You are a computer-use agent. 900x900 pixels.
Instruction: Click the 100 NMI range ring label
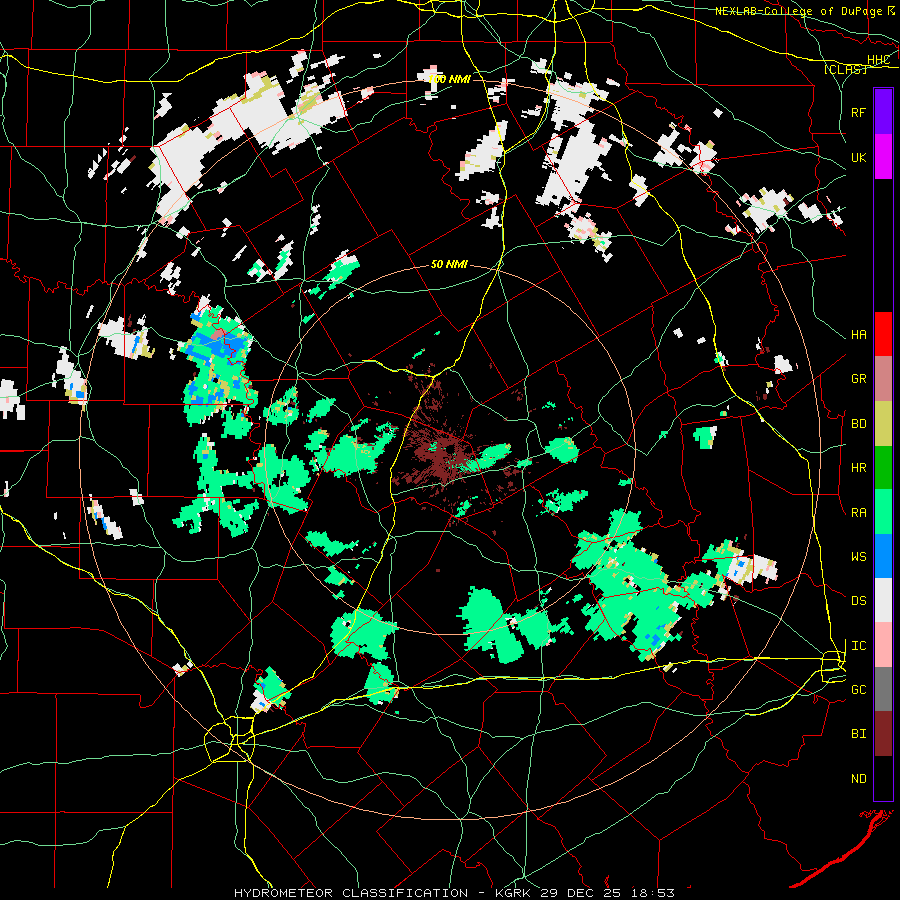click(449, 79)
